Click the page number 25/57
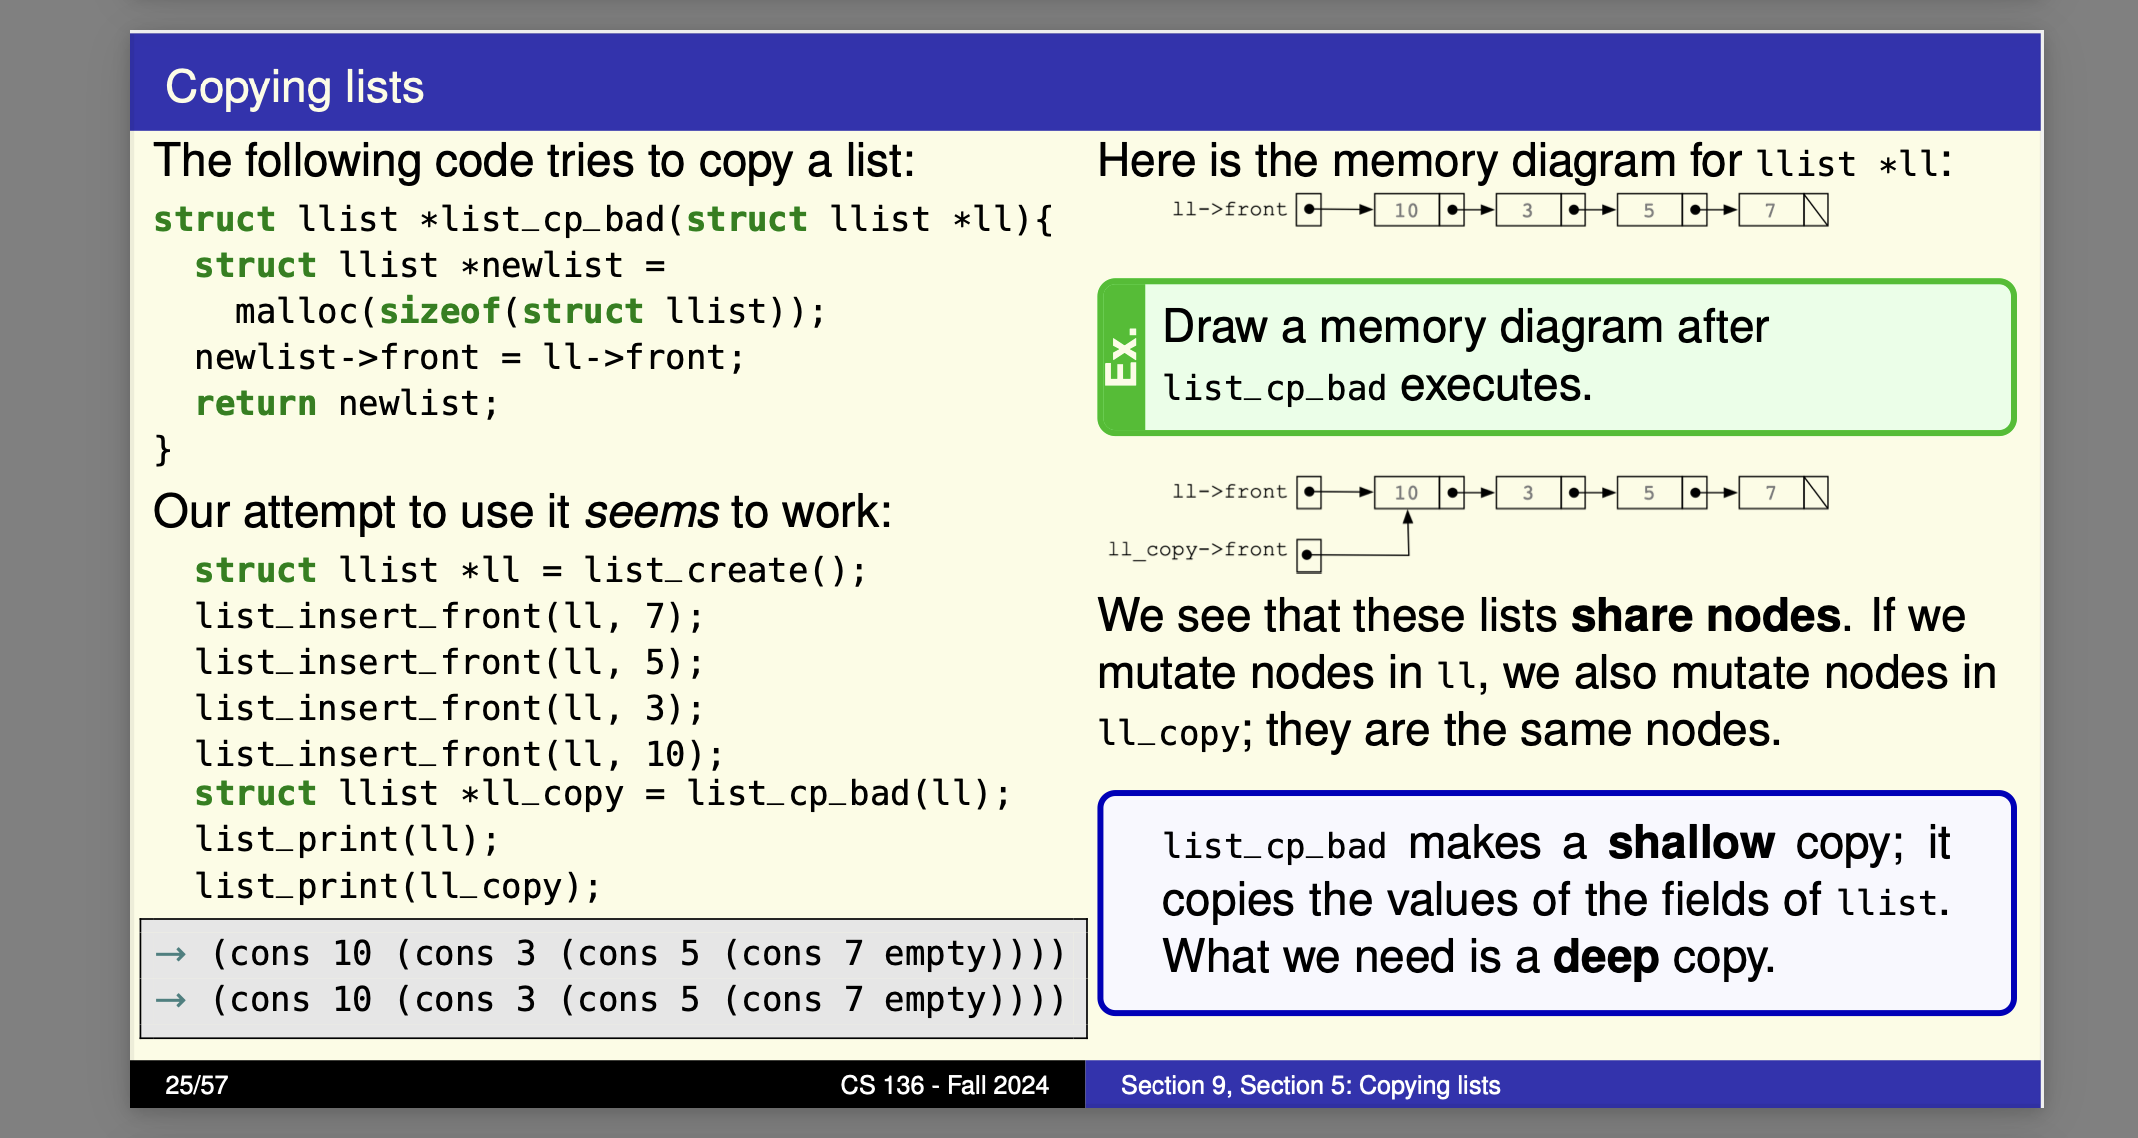This screenshot has height=1138, width=2138. (196, 1085)
